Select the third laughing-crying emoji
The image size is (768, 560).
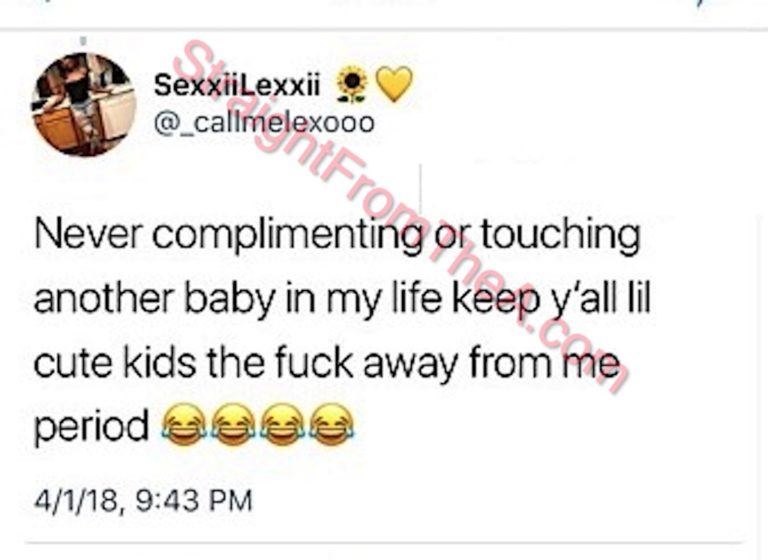tap(283, 424)
